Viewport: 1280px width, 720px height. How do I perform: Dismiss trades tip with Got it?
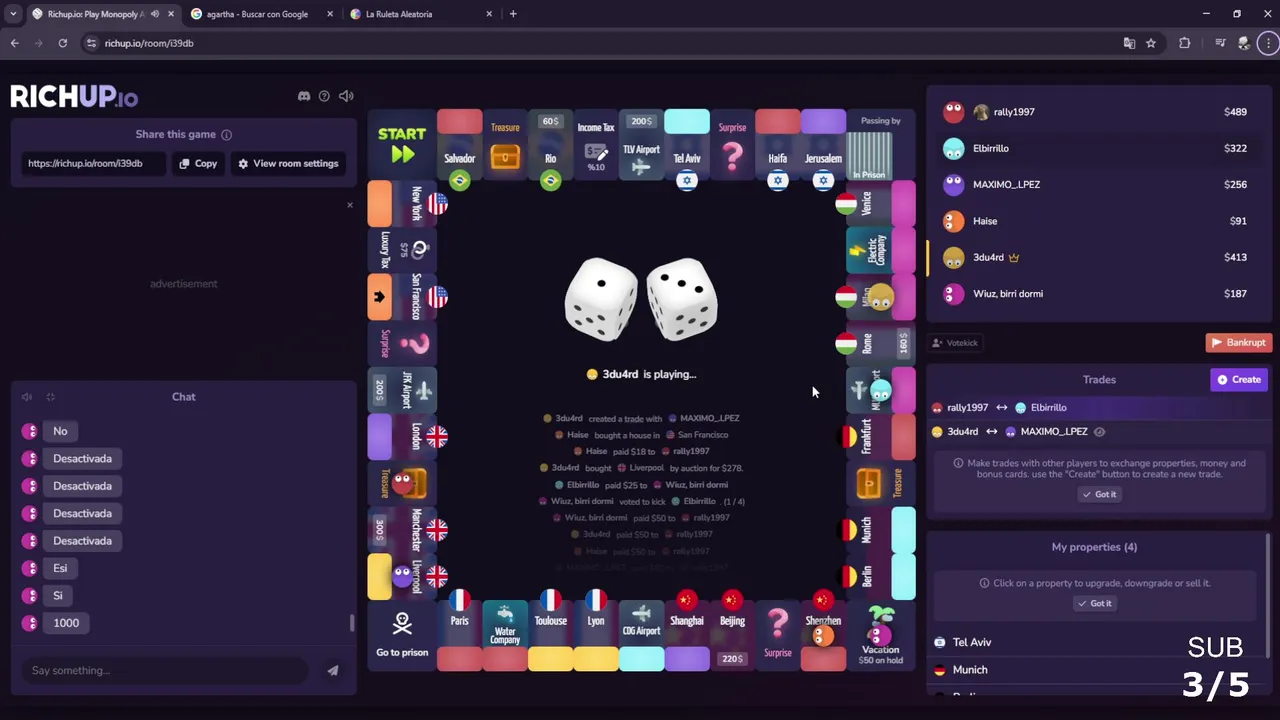click(1098, 494)
